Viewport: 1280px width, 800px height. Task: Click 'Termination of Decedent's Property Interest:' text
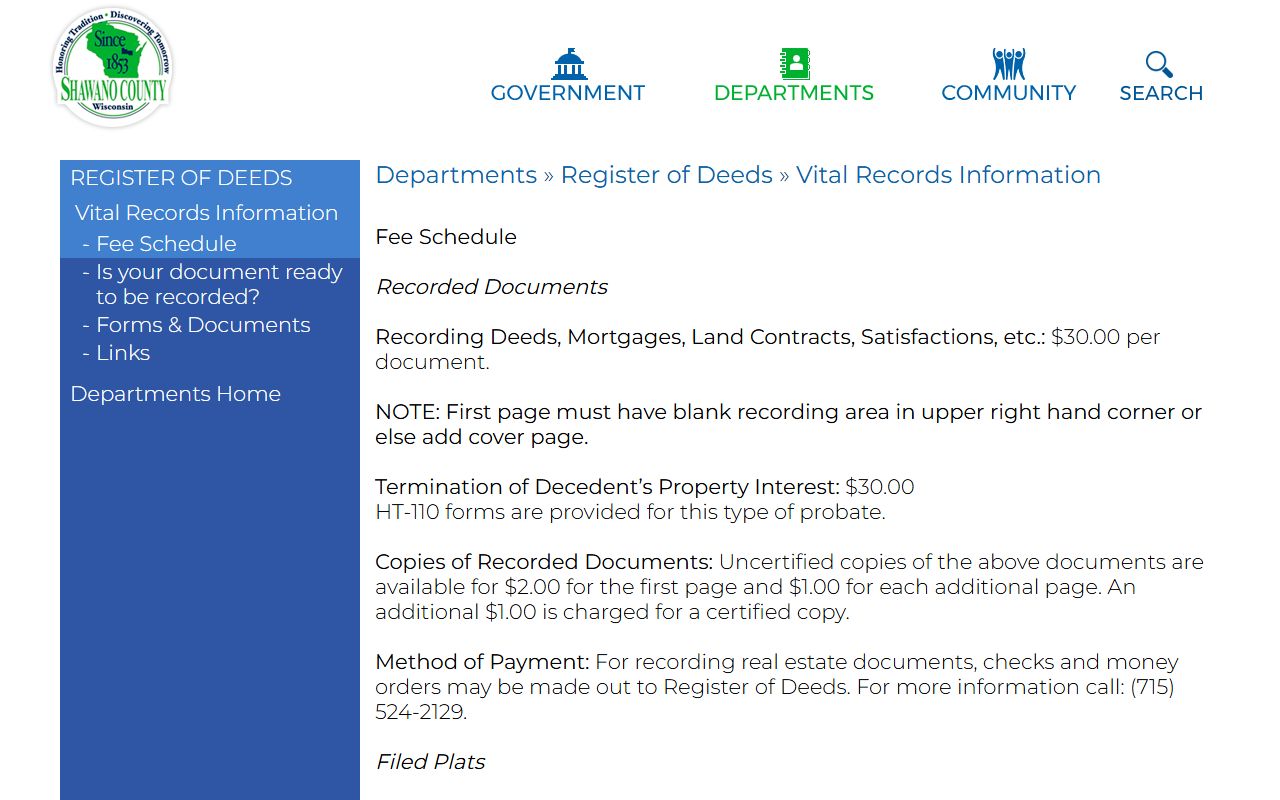click(608, 487)
